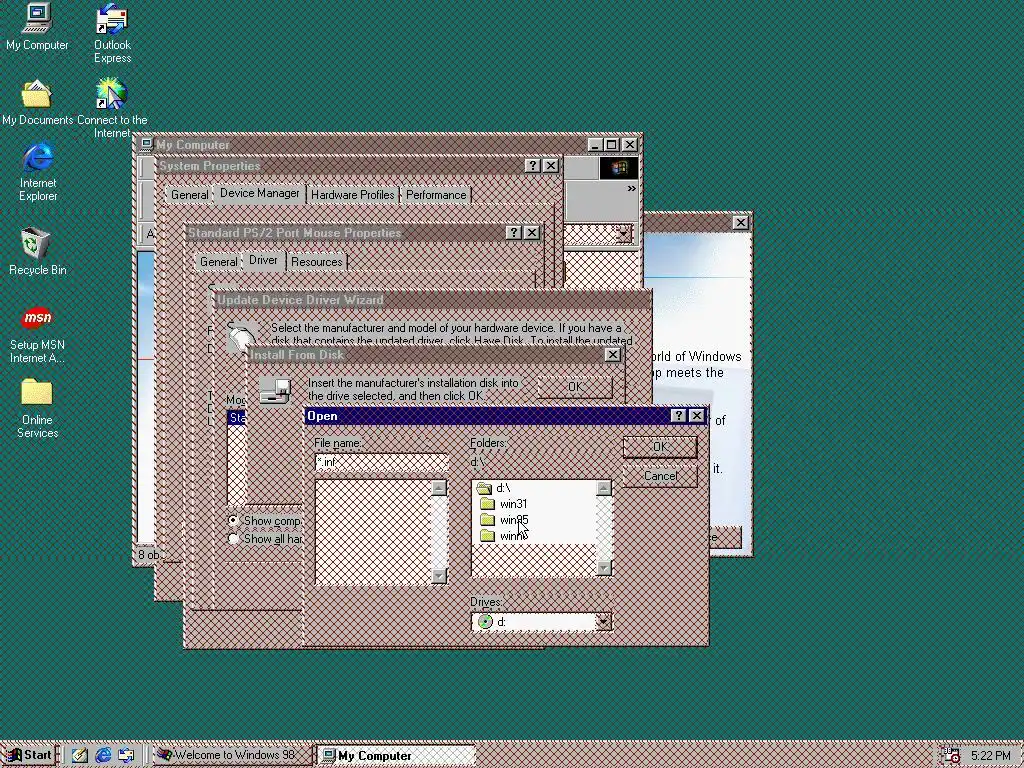Click the File name input field
Image resolution: width=1024 pixels, height=768 pixels.
coord(381,462)
